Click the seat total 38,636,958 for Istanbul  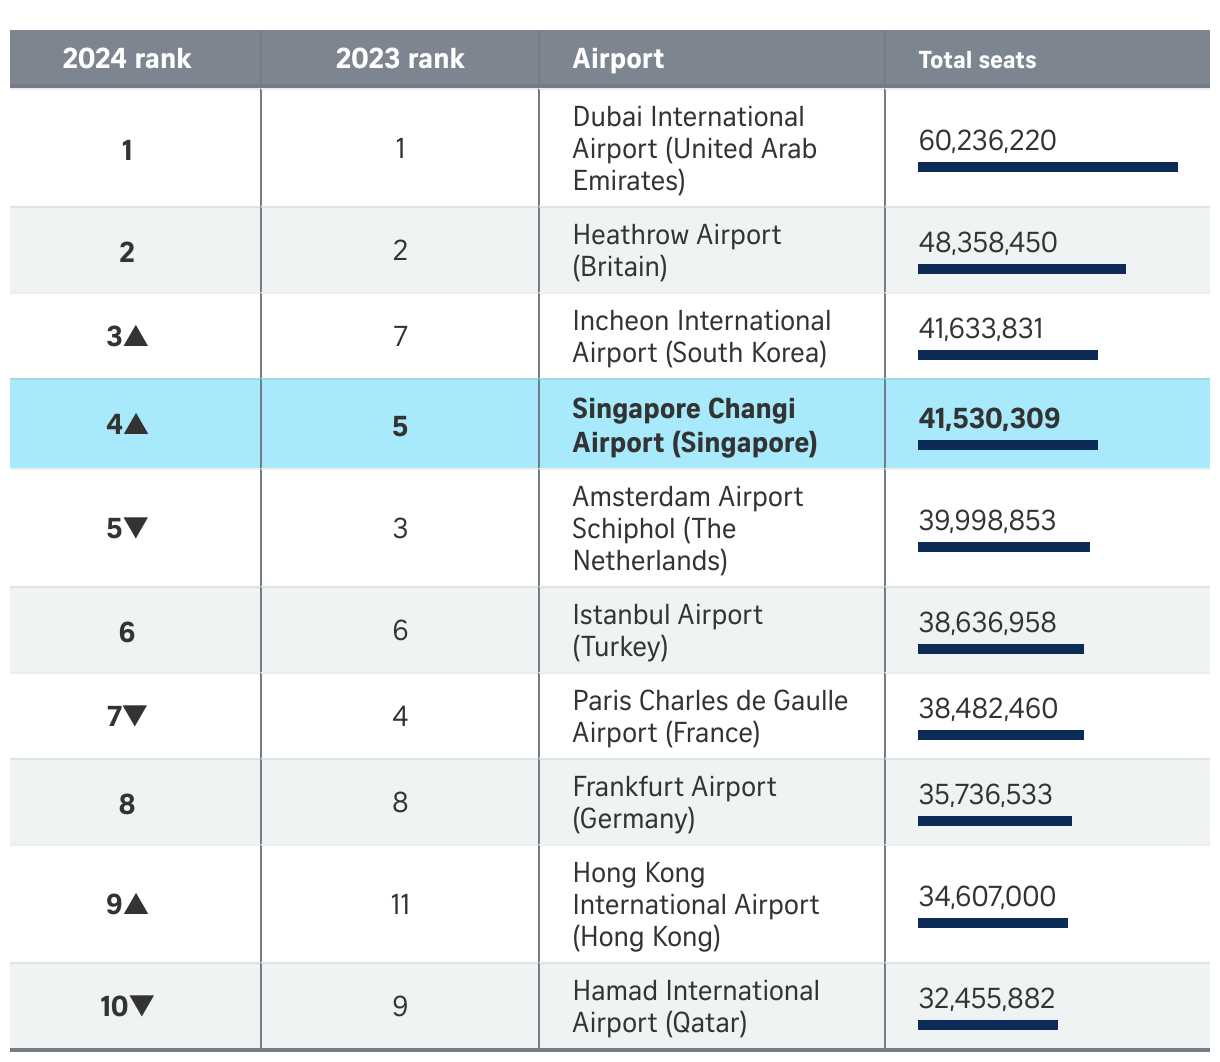987,622
